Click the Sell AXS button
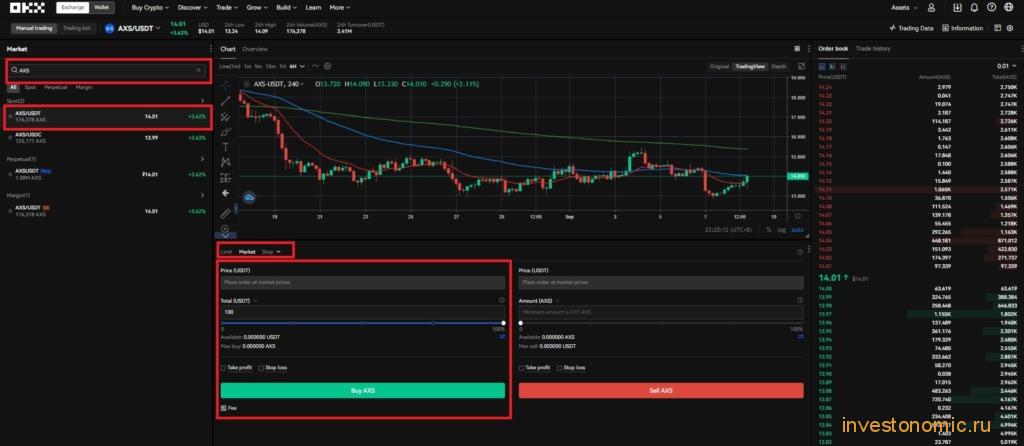This screenshot has width=1024, height=446. 661,390
